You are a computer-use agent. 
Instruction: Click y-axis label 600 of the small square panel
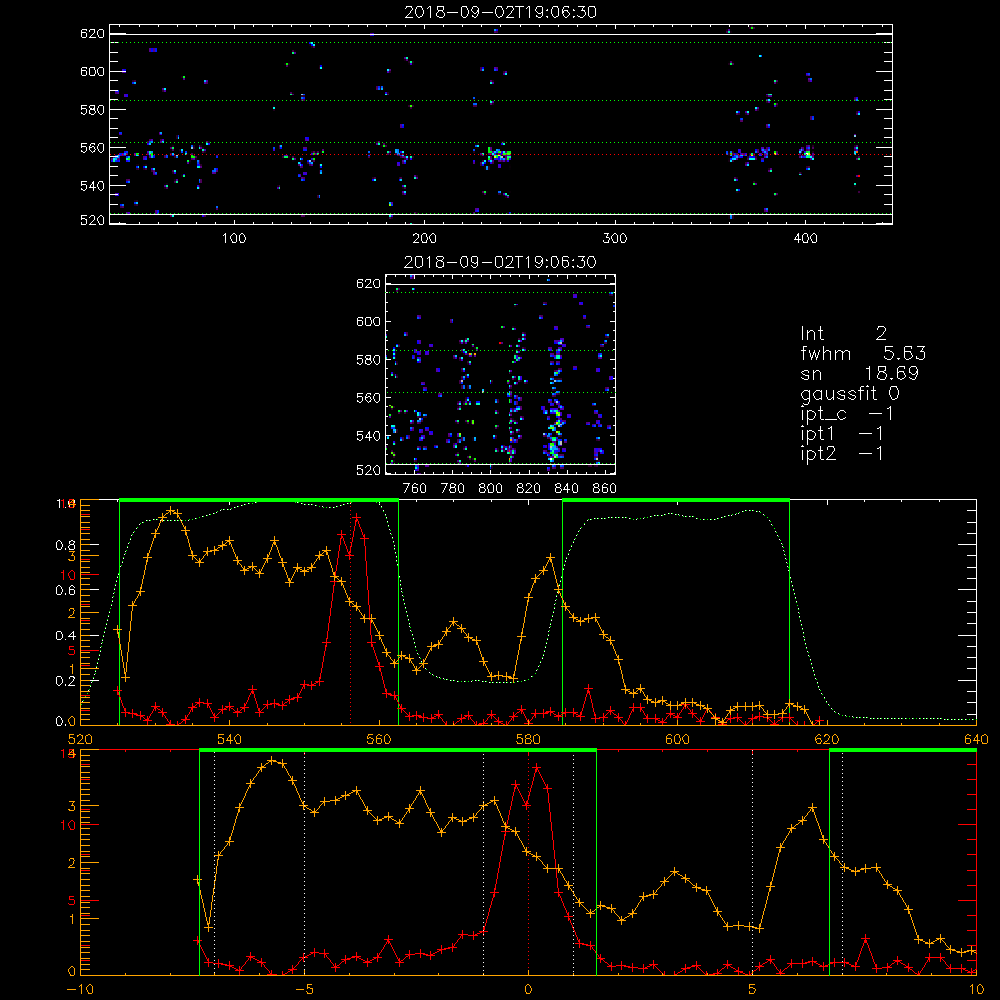[369, 321]
